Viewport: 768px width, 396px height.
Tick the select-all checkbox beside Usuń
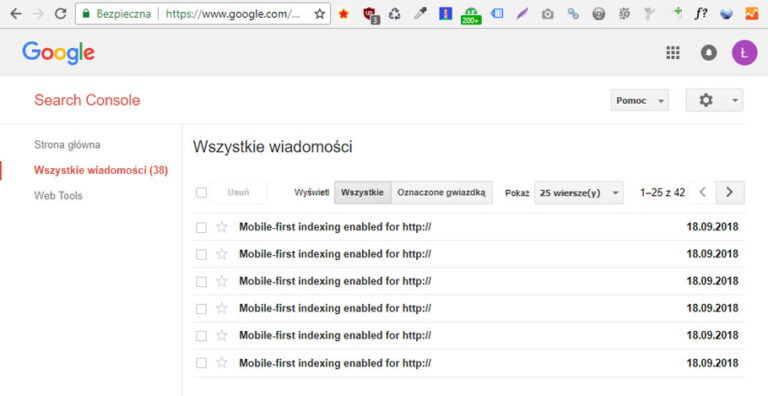coord(201,192)
